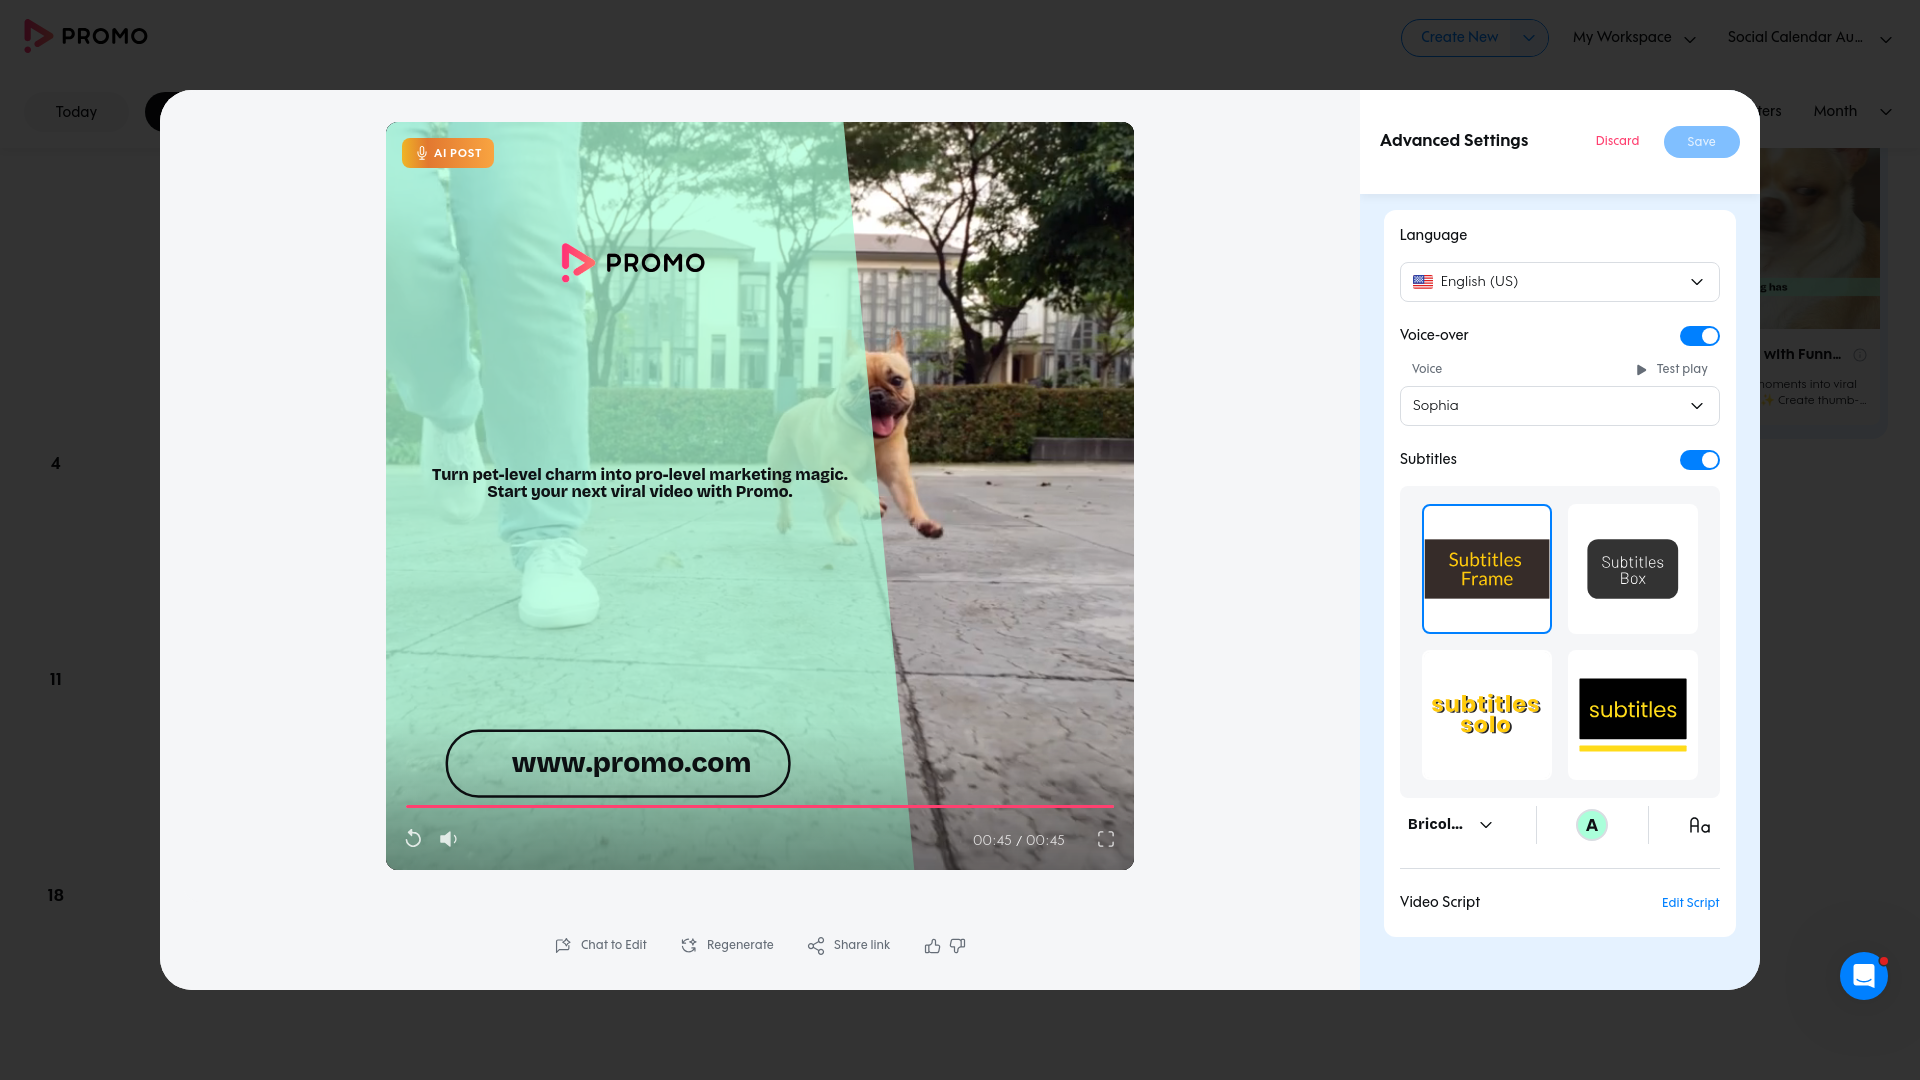Choose the black subtitles underline style

(x=1633, y=715)
